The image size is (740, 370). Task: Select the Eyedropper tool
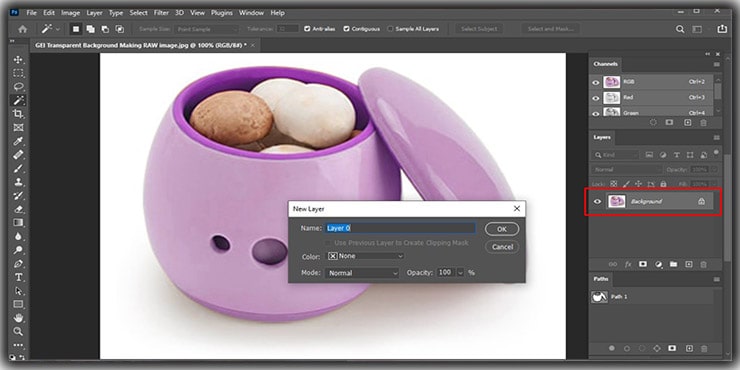tap(18, 141)
